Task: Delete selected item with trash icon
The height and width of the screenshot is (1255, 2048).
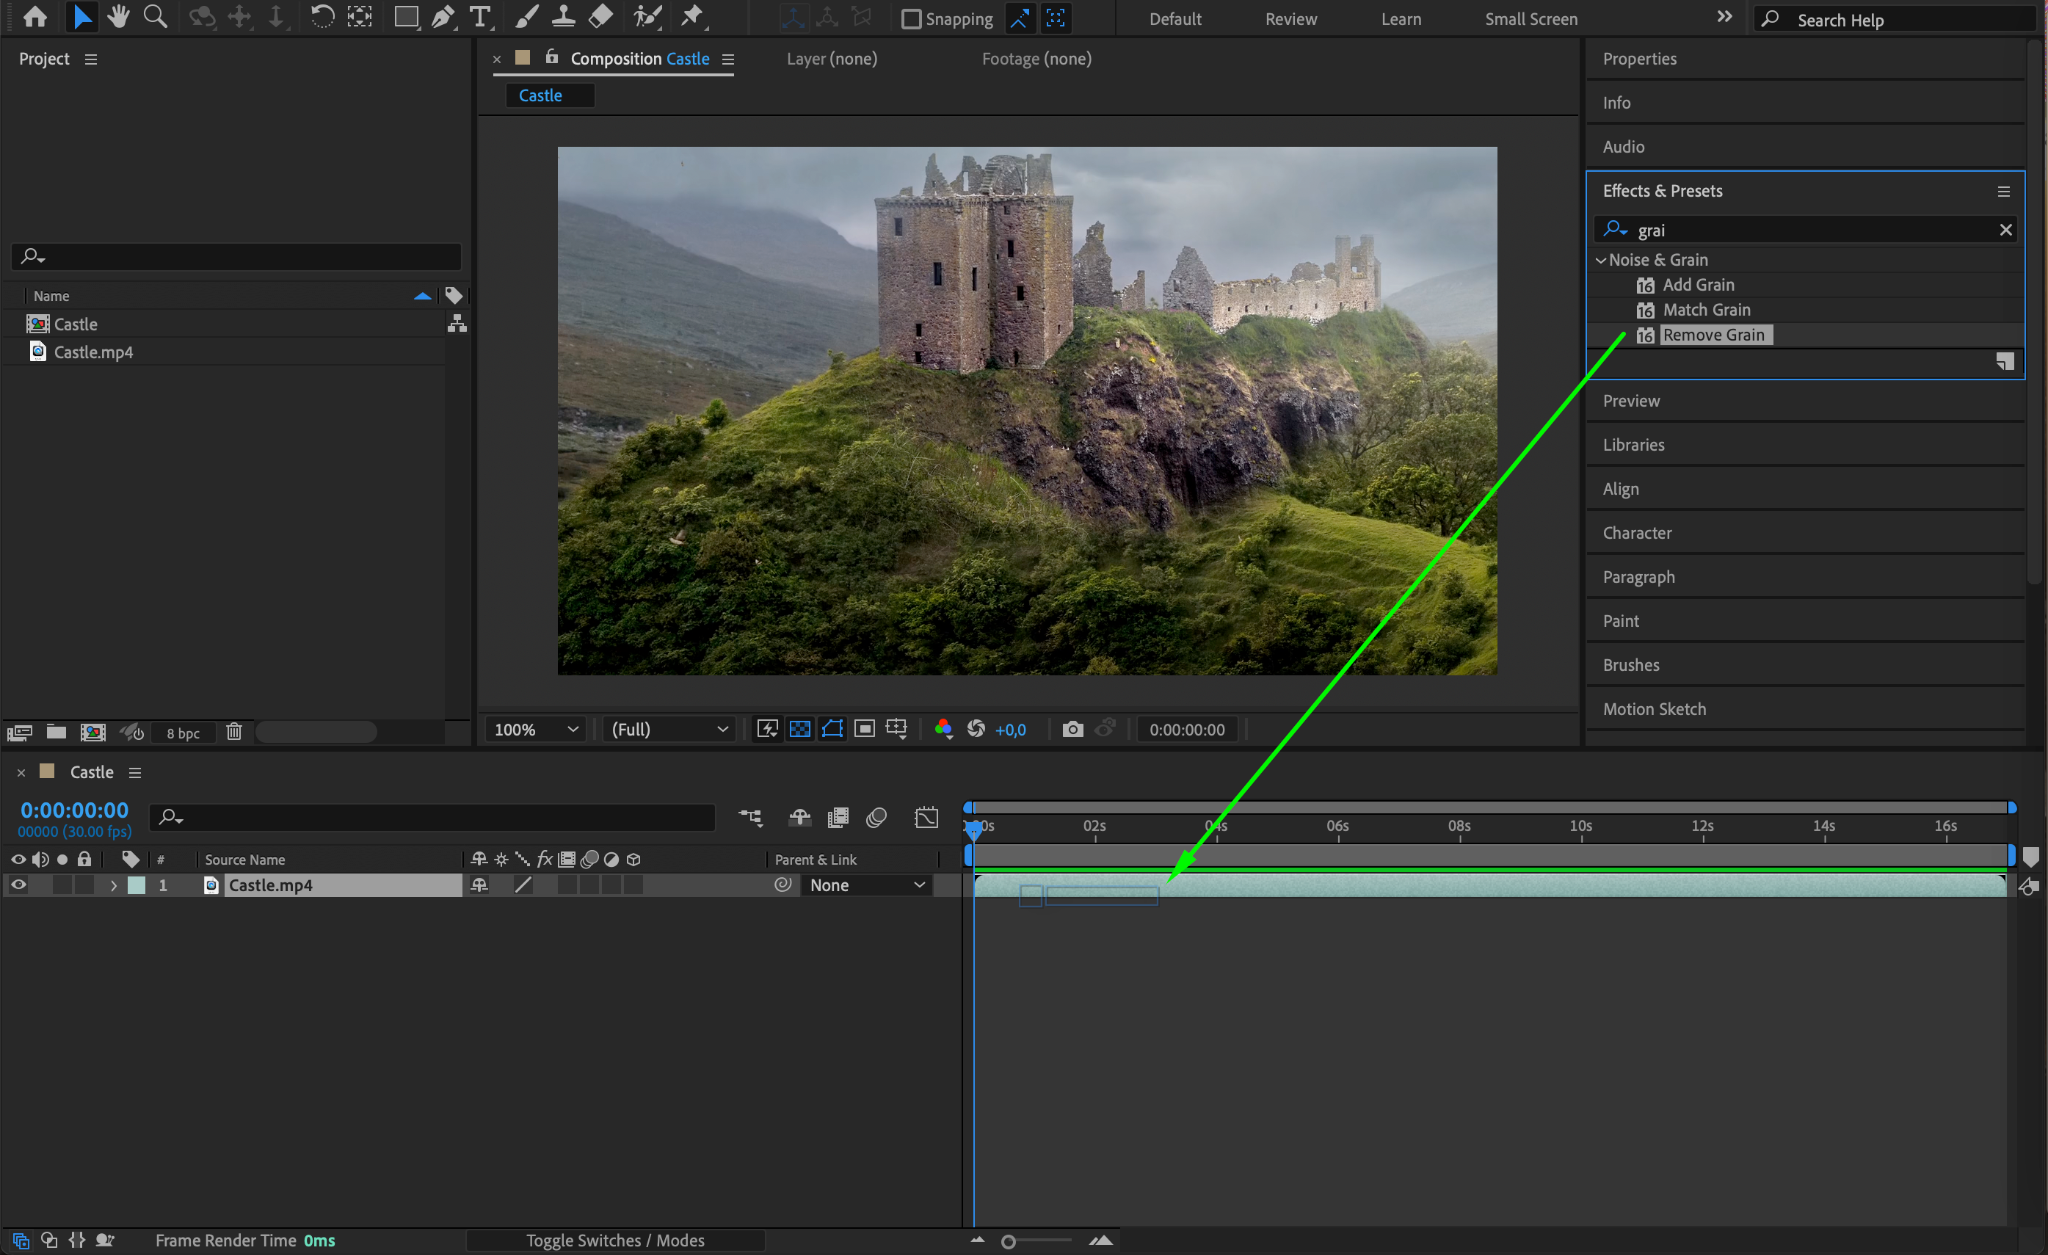Action: pyautogui.click(x=234, y=732)
